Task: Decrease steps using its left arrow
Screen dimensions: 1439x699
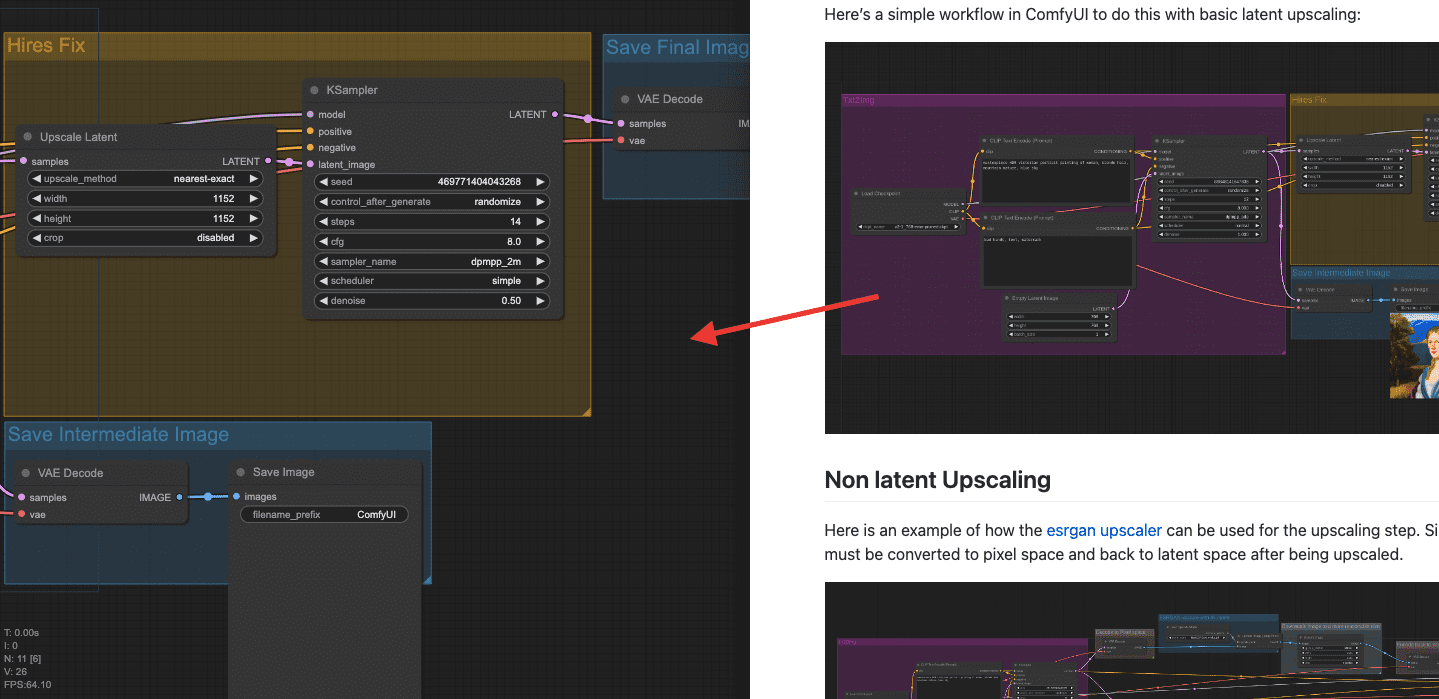Action: (x=323, y=222)
